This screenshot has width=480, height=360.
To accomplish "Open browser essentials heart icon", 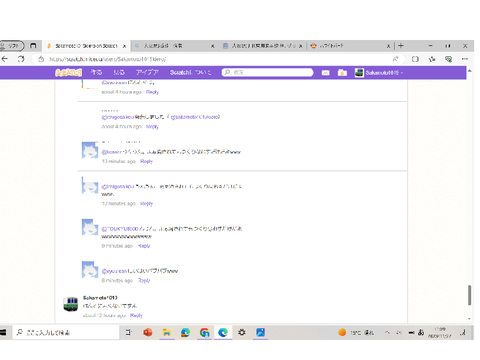I will (x=449, y=59).
